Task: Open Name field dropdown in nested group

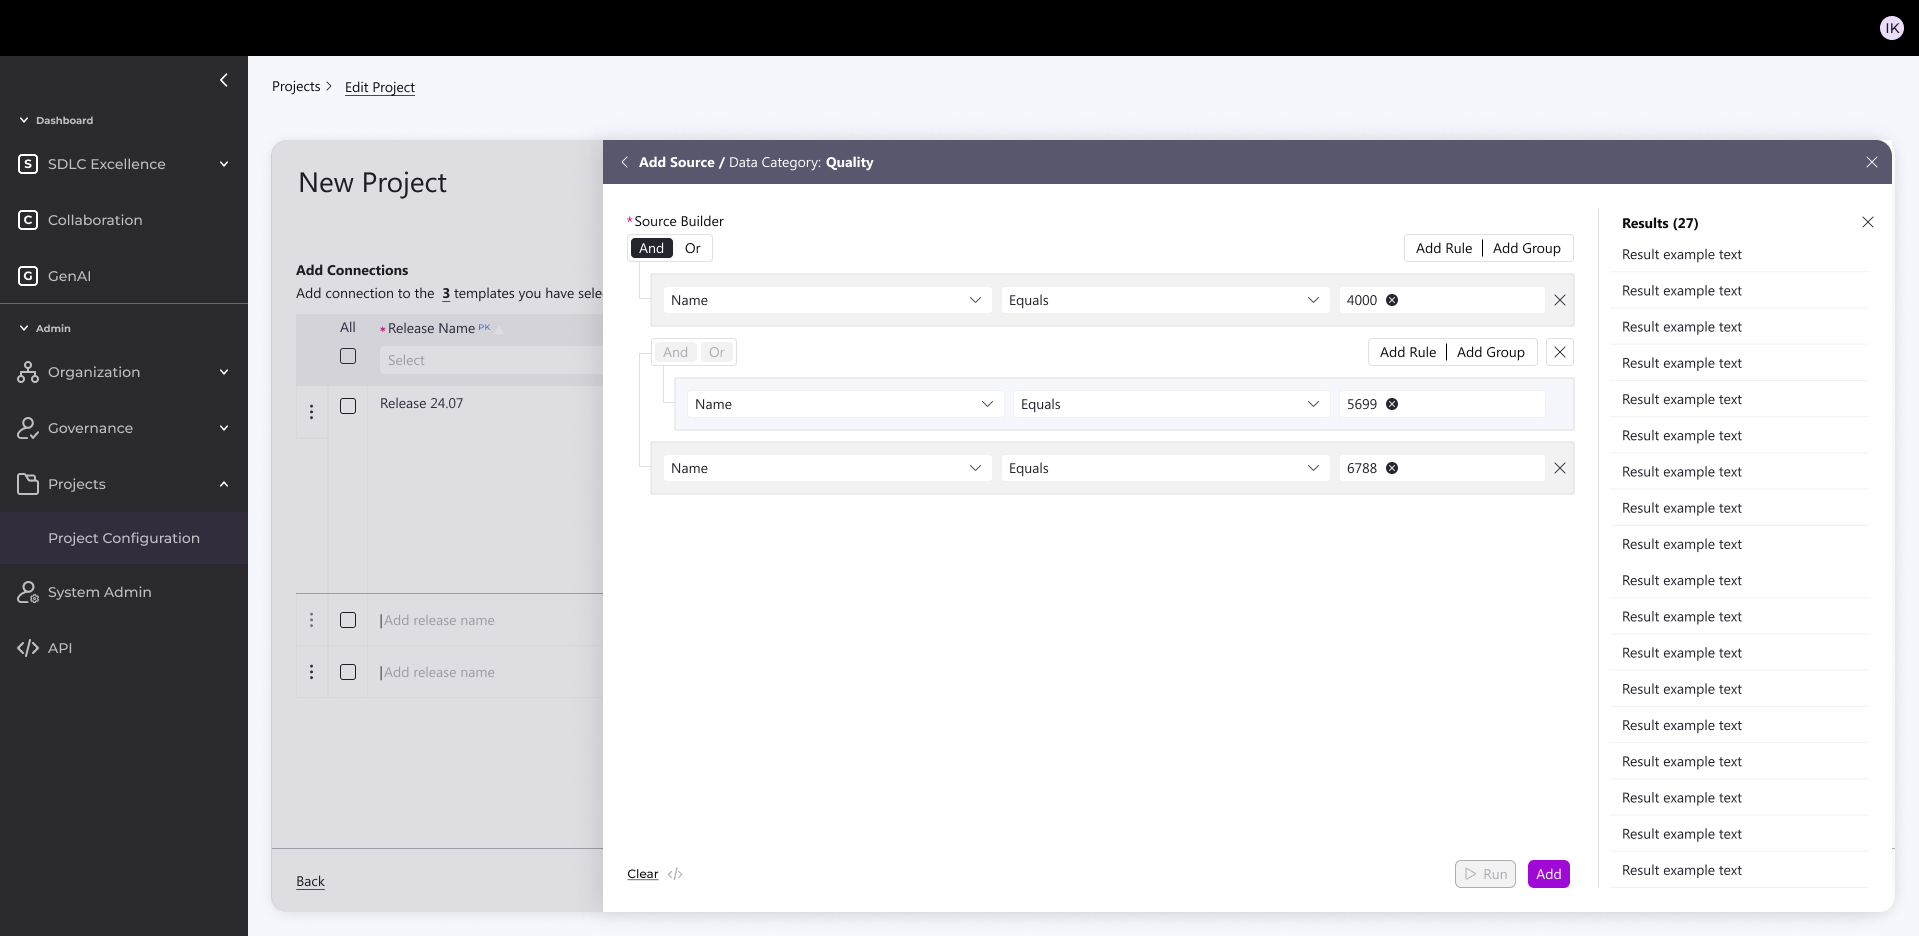Action: tap(844, 404)
